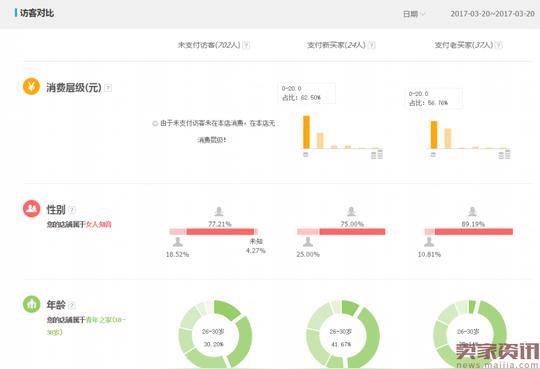Click the 支付新买家(24人) column header
540x369 pixels.
click(x=336, y=45)
